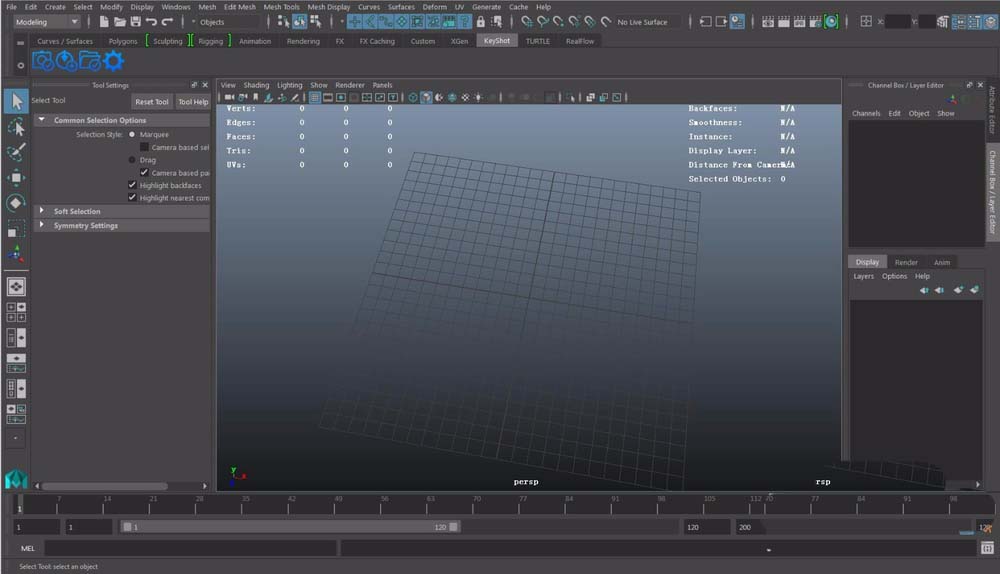Screen dimensions: 1000x574
Task: Activate the Paint Selection tool
Action: tap(16, 152)
